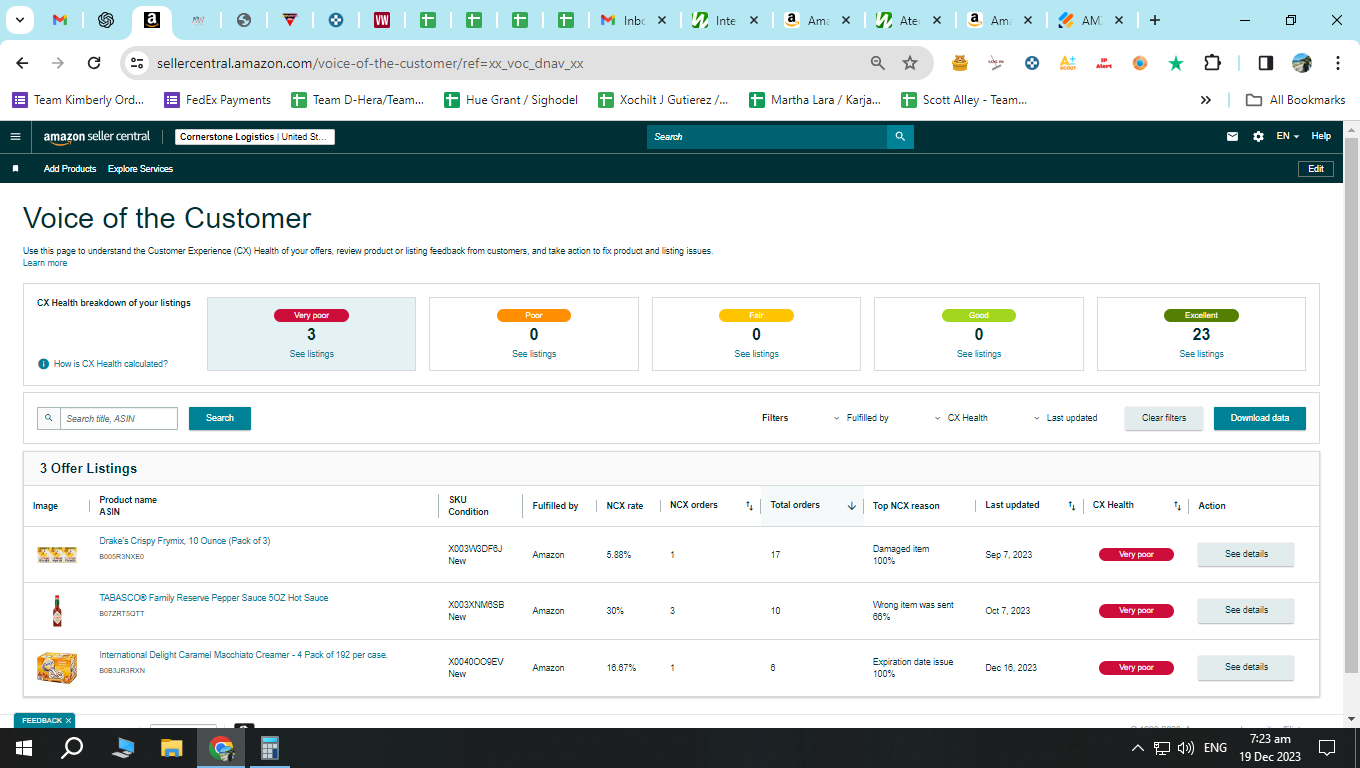1360x768 pixels.
Task: Click See details for Drake's Crispy Frymix
Action: (x=1246, y=554)
